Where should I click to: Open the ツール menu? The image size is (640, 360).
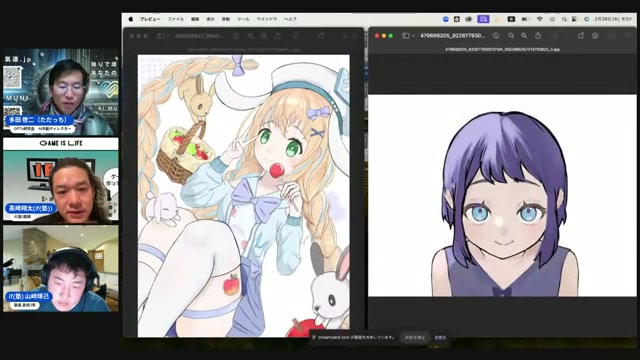243,19
